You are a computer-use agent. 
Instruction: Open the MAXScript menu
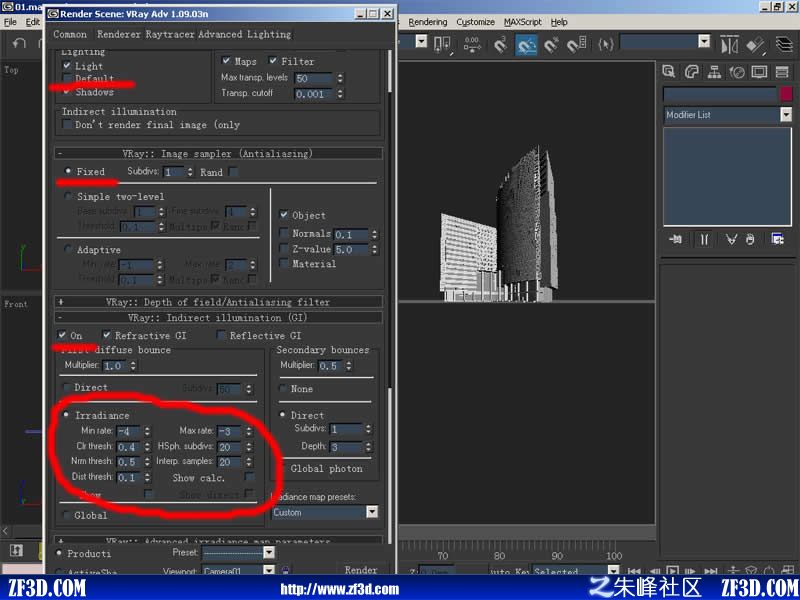tap(522, 22)
